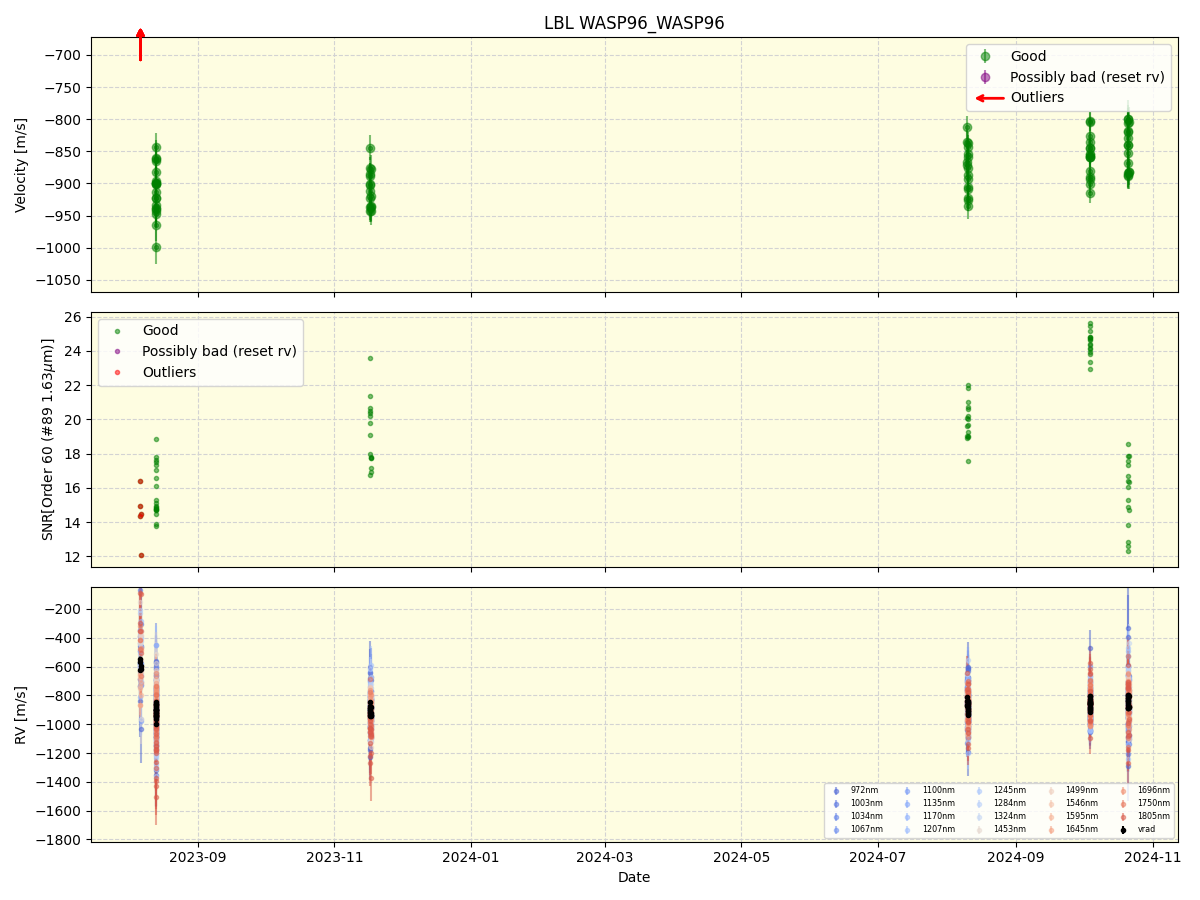Click the 'vrad' legend entry
The height and width of the screenshot is (900, 1200).
pyautogui.click(x=1146, y=829)
